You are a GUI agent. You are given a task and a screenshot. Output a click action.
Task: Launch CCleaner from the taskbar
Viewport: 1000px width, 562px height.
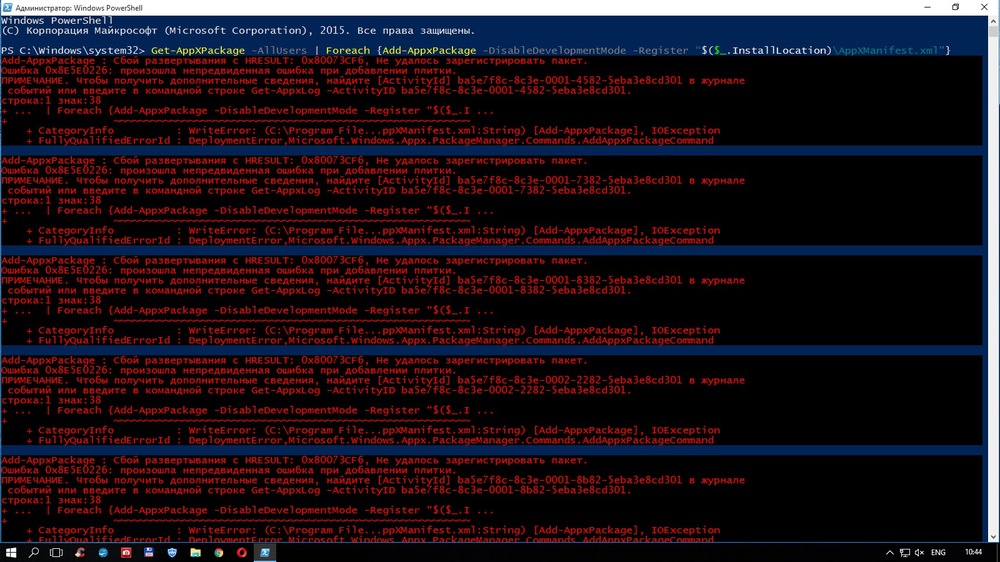(80, 552)
